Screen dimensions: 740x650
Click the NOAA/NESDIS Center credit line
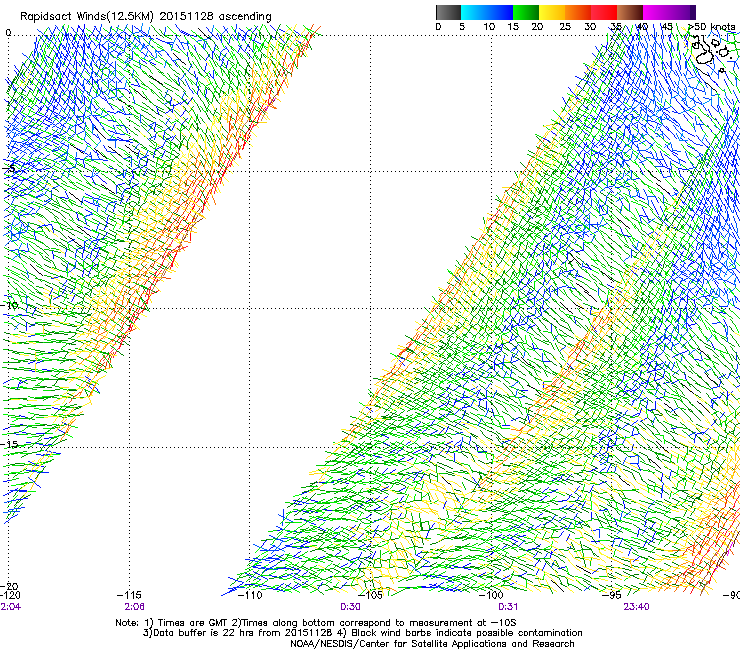tap(432, 644)
